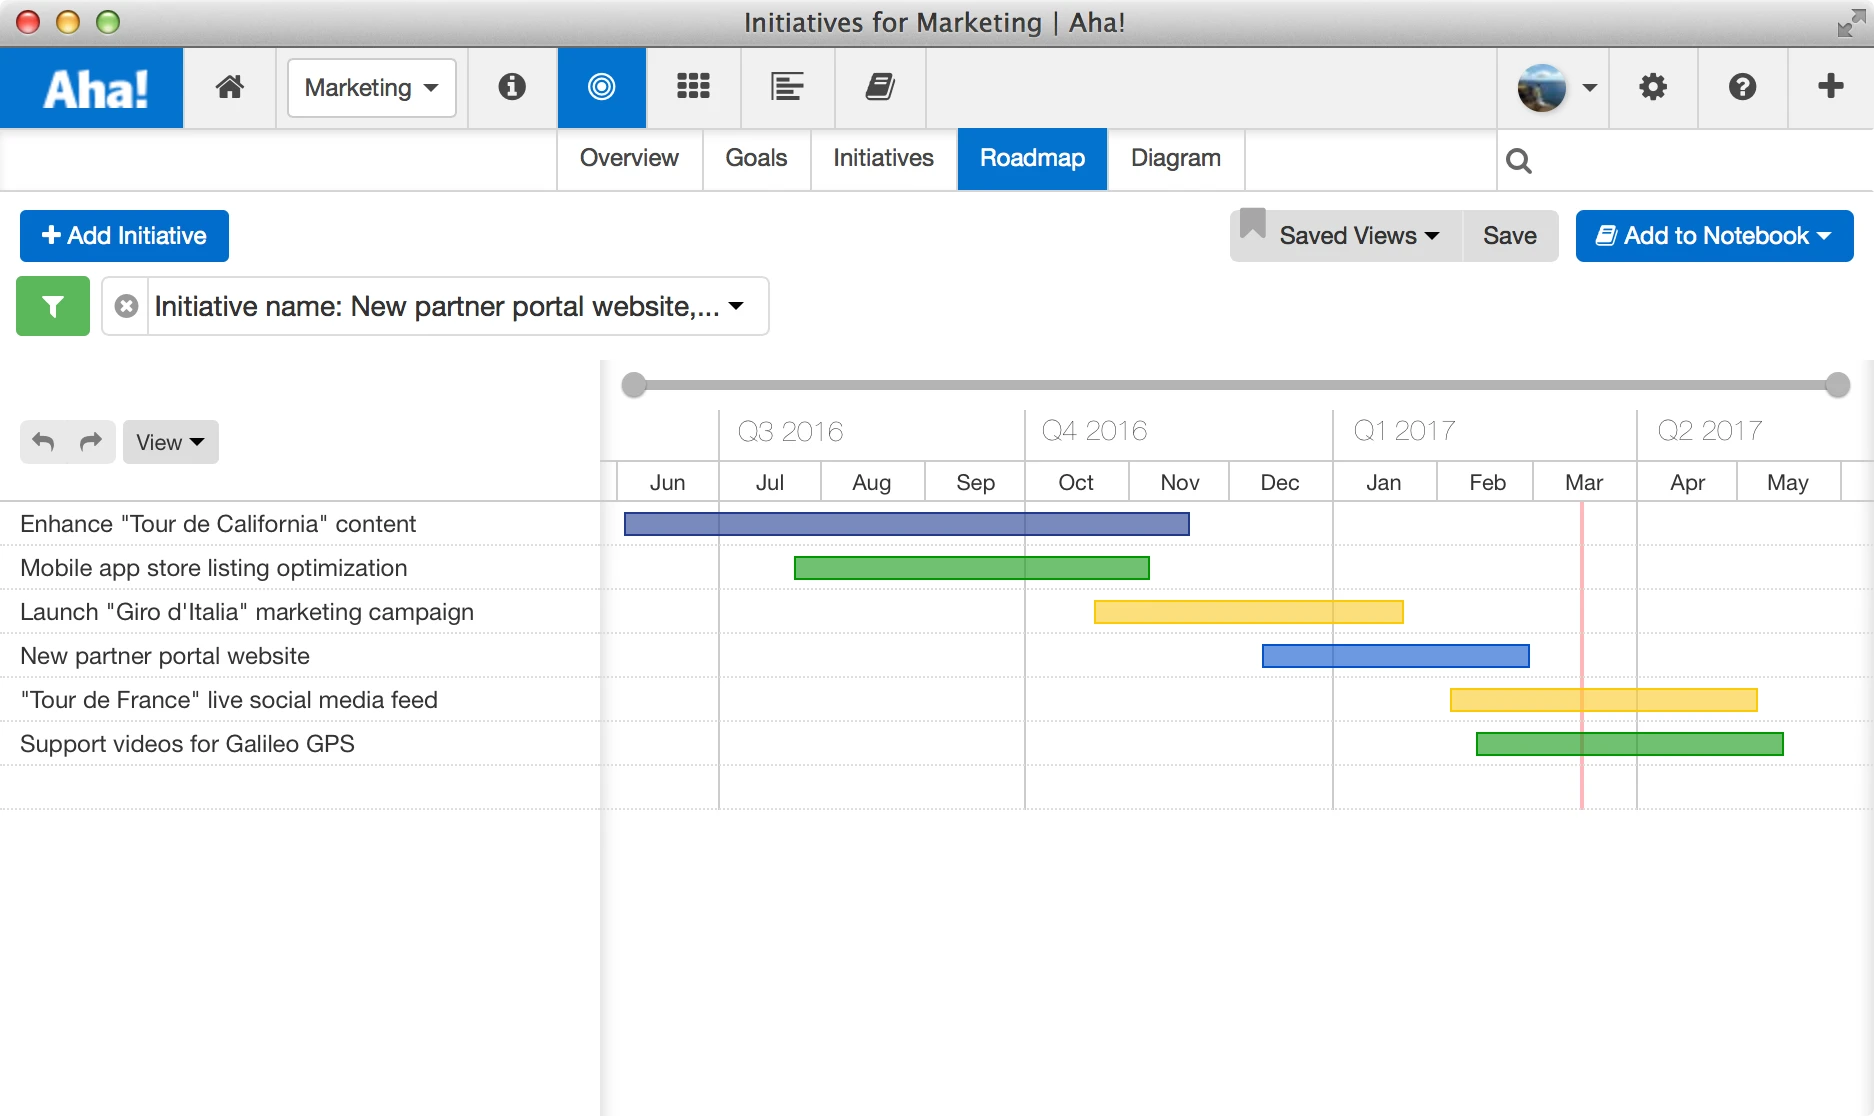Click Enhance "Tour de California" content row label

(x=218, y=524)
